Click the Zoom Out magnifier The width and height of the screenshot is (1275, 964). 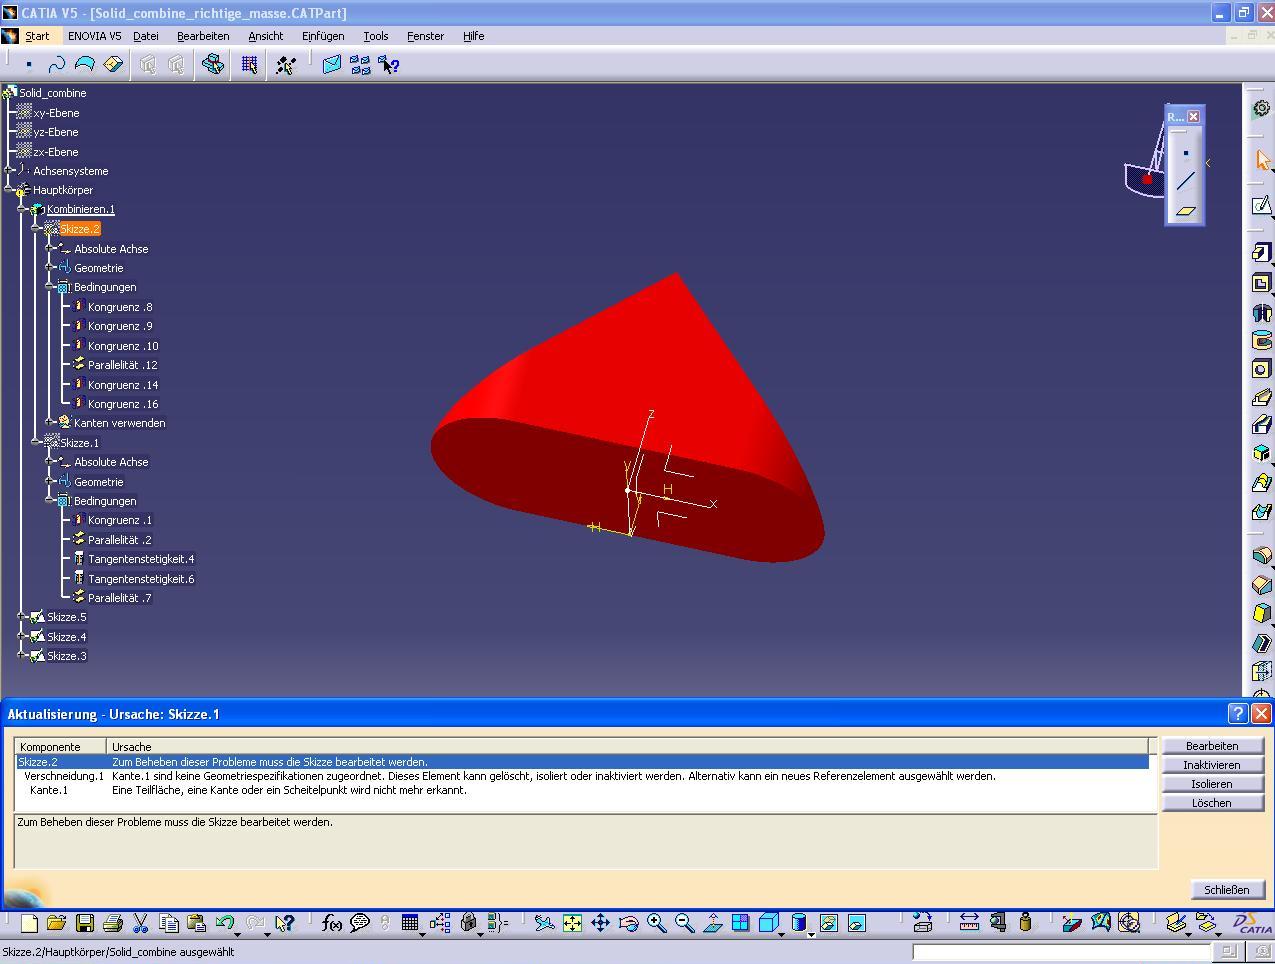684,923
